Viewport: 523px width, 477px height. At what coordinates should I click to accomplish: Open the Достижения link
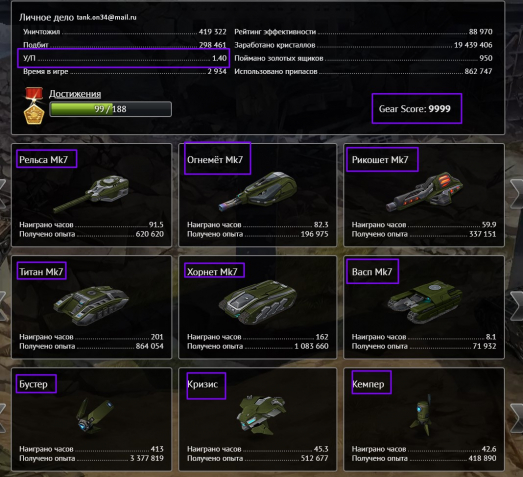click(75, 94)
